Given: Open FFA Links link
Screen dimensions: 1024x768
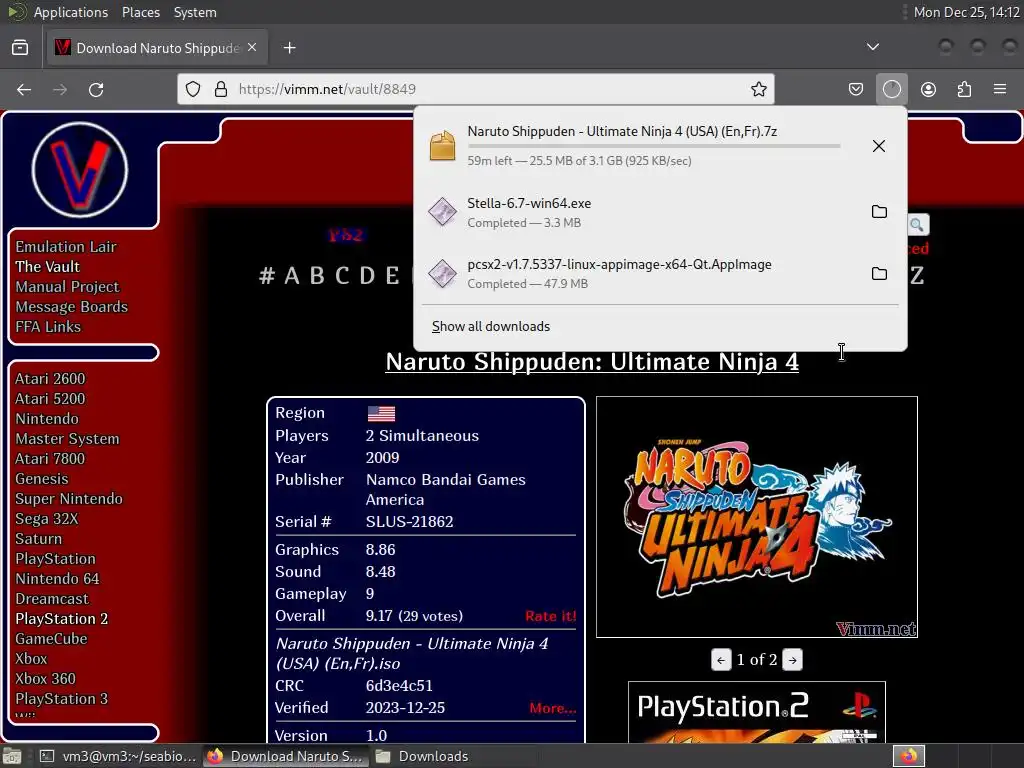Looking at the screenshot, I should 48,327.
